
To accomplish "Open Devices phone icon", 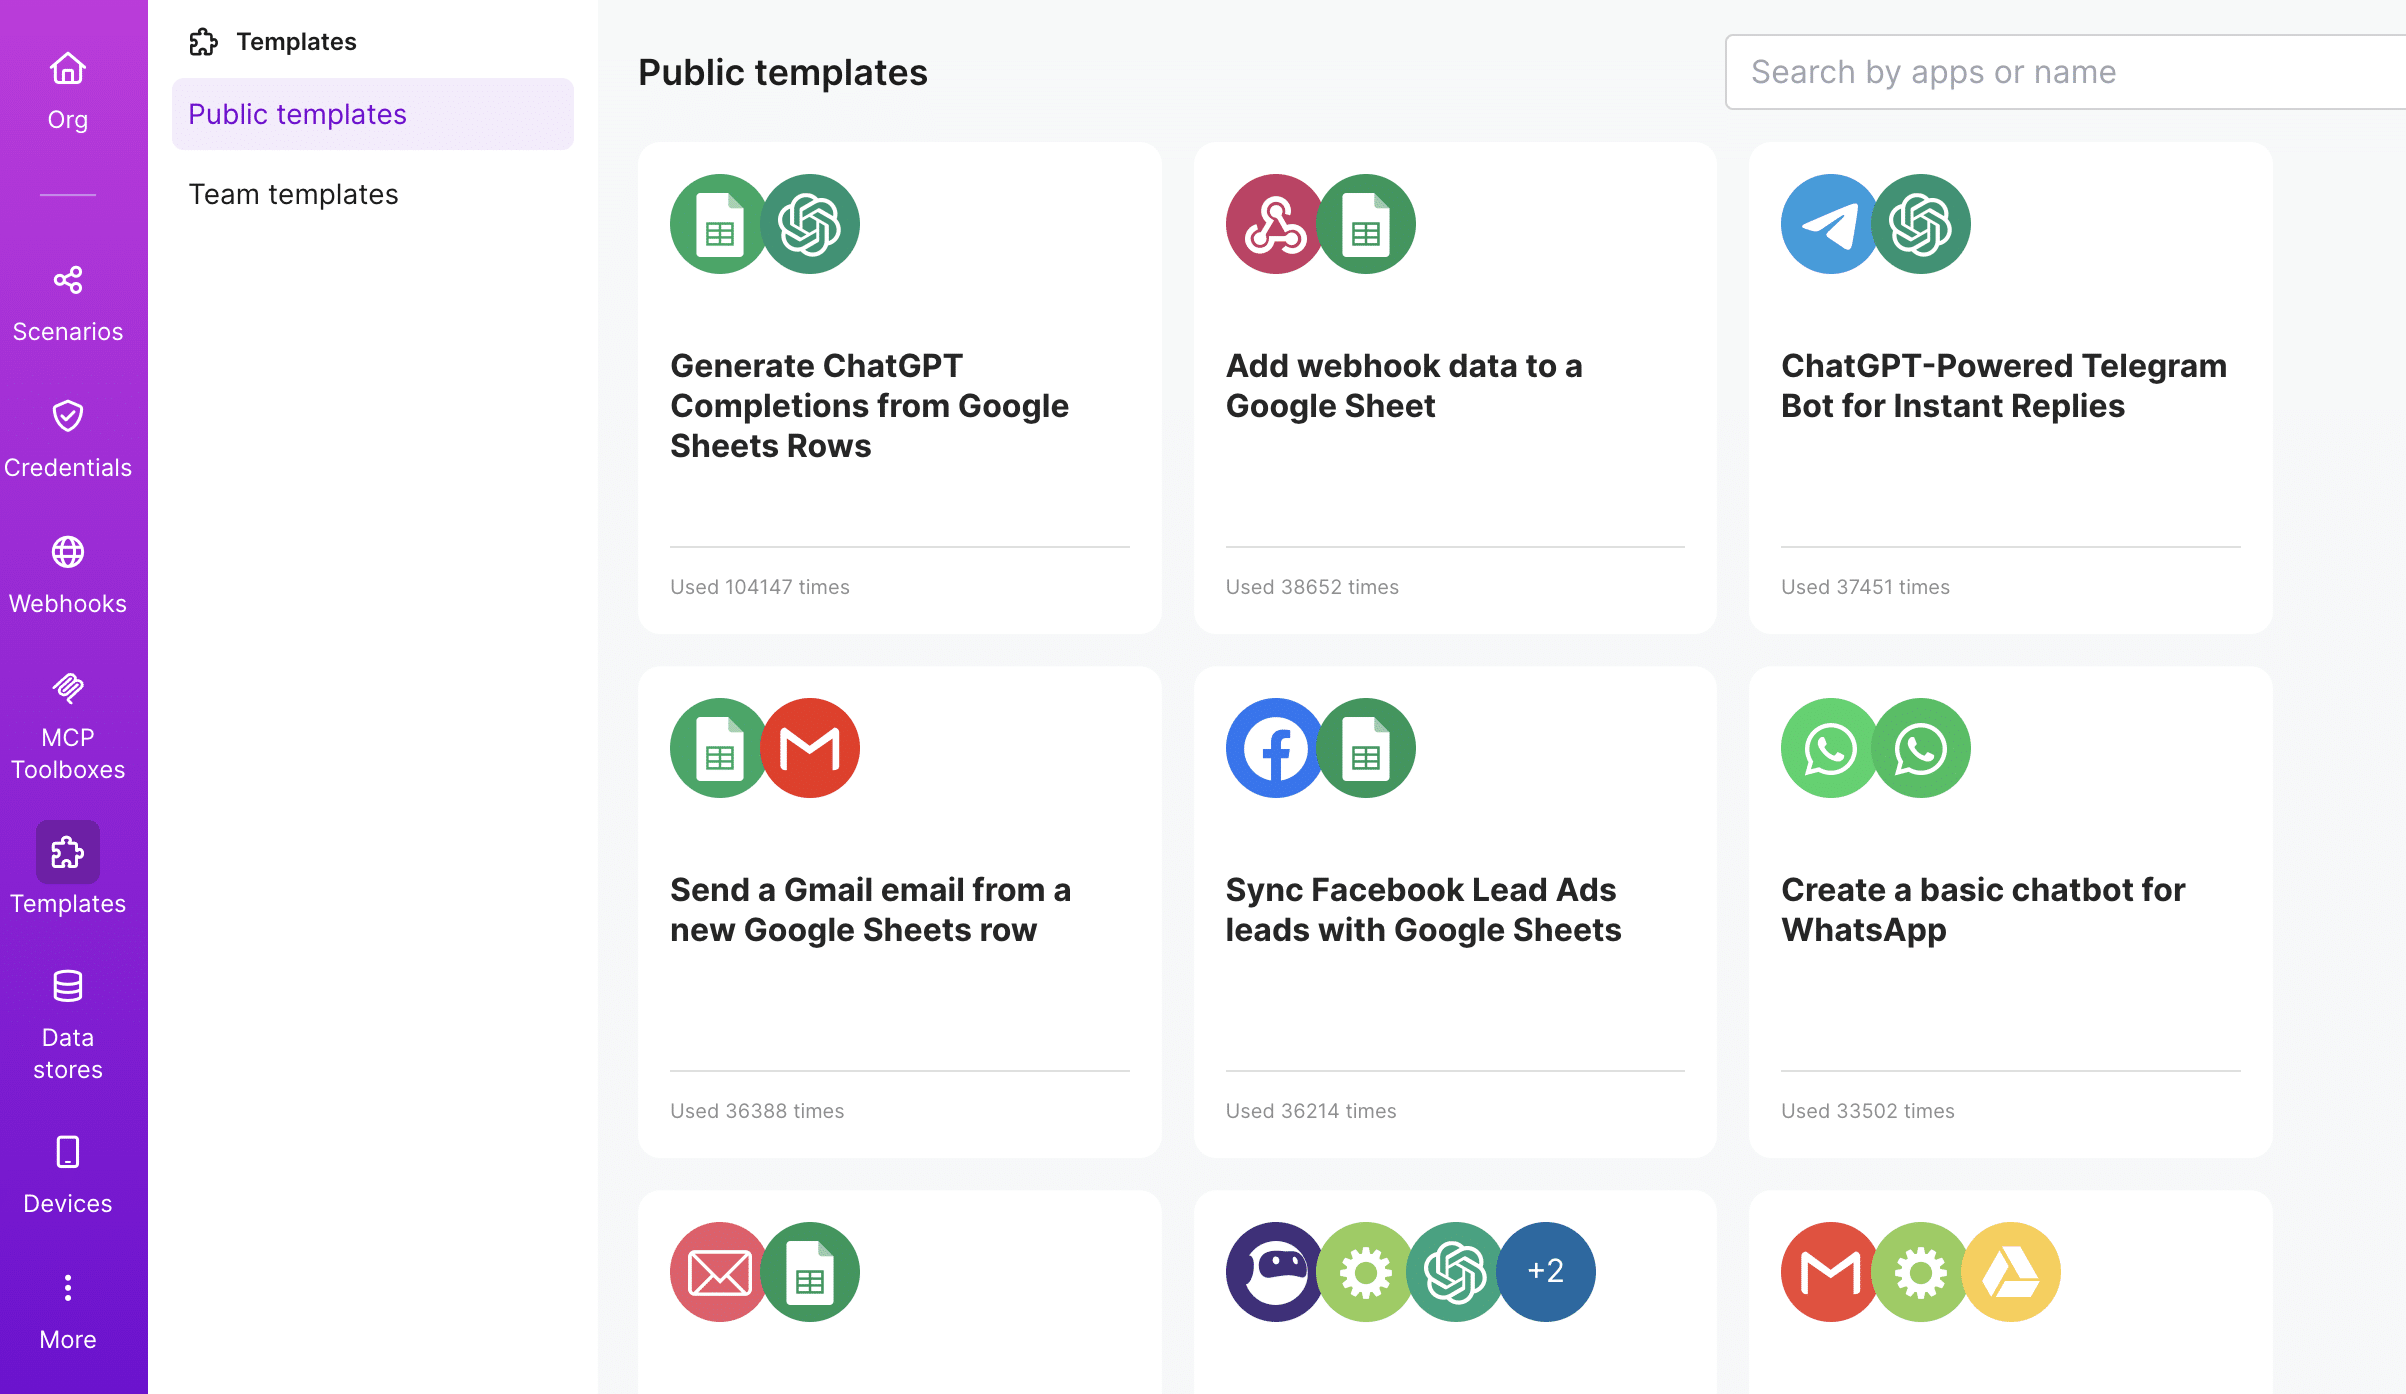I will [68, 1153].
